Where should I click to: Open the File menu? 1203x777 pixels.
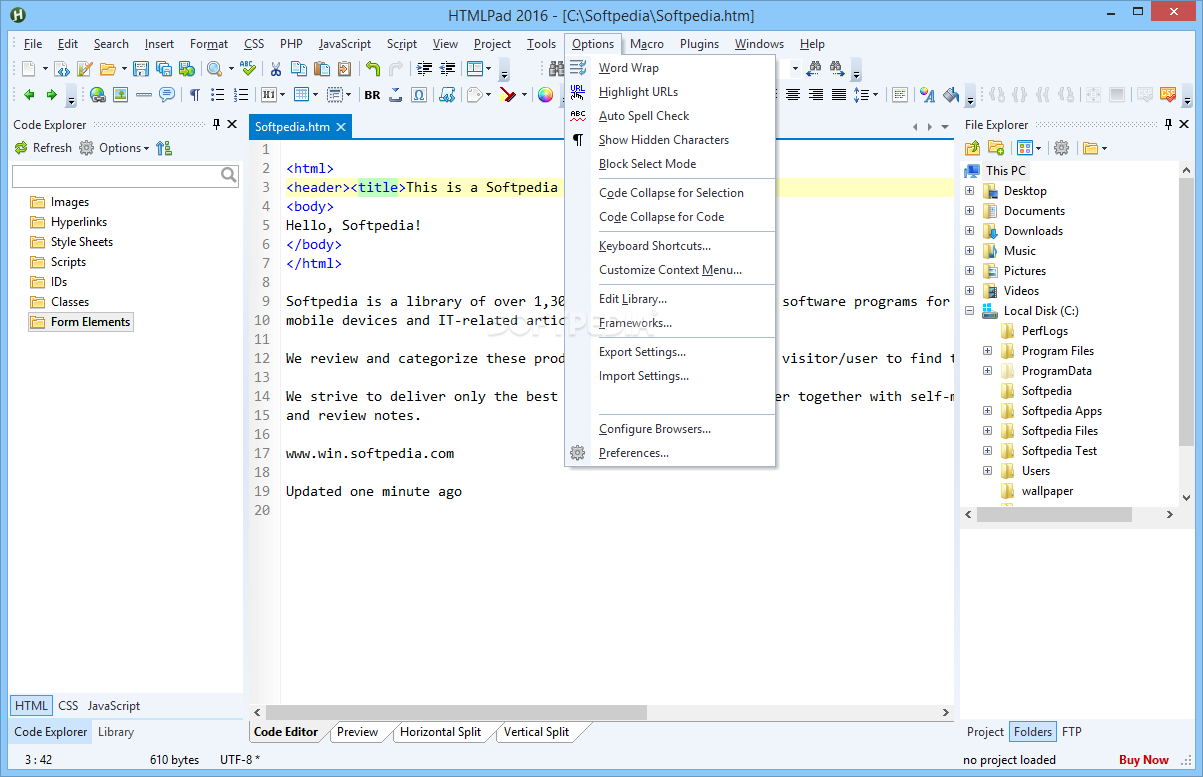pos(33,44)
